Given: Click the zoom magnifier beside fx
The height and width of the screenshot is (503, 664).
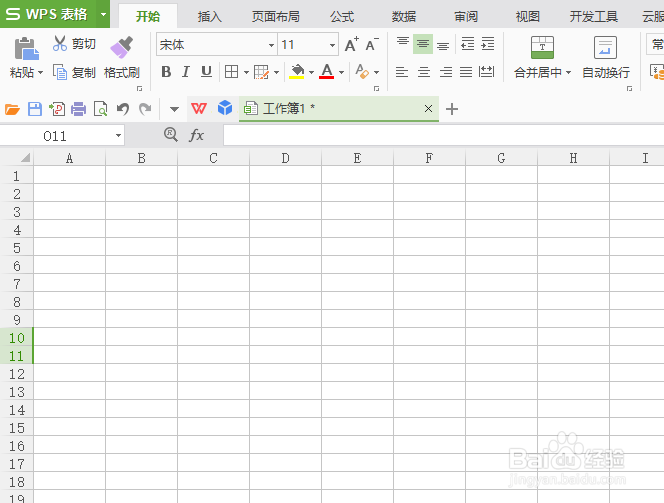Looking at the screenshot, I should pos(171,135).
